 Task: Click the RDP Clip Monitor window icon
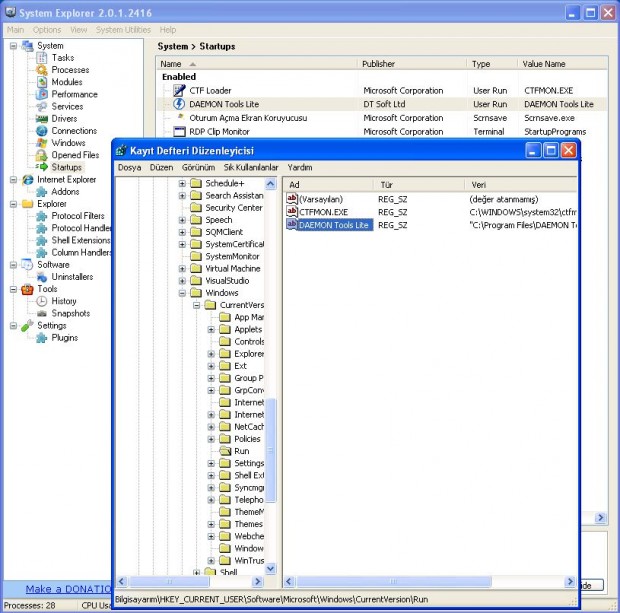click(x=179, y=132)
